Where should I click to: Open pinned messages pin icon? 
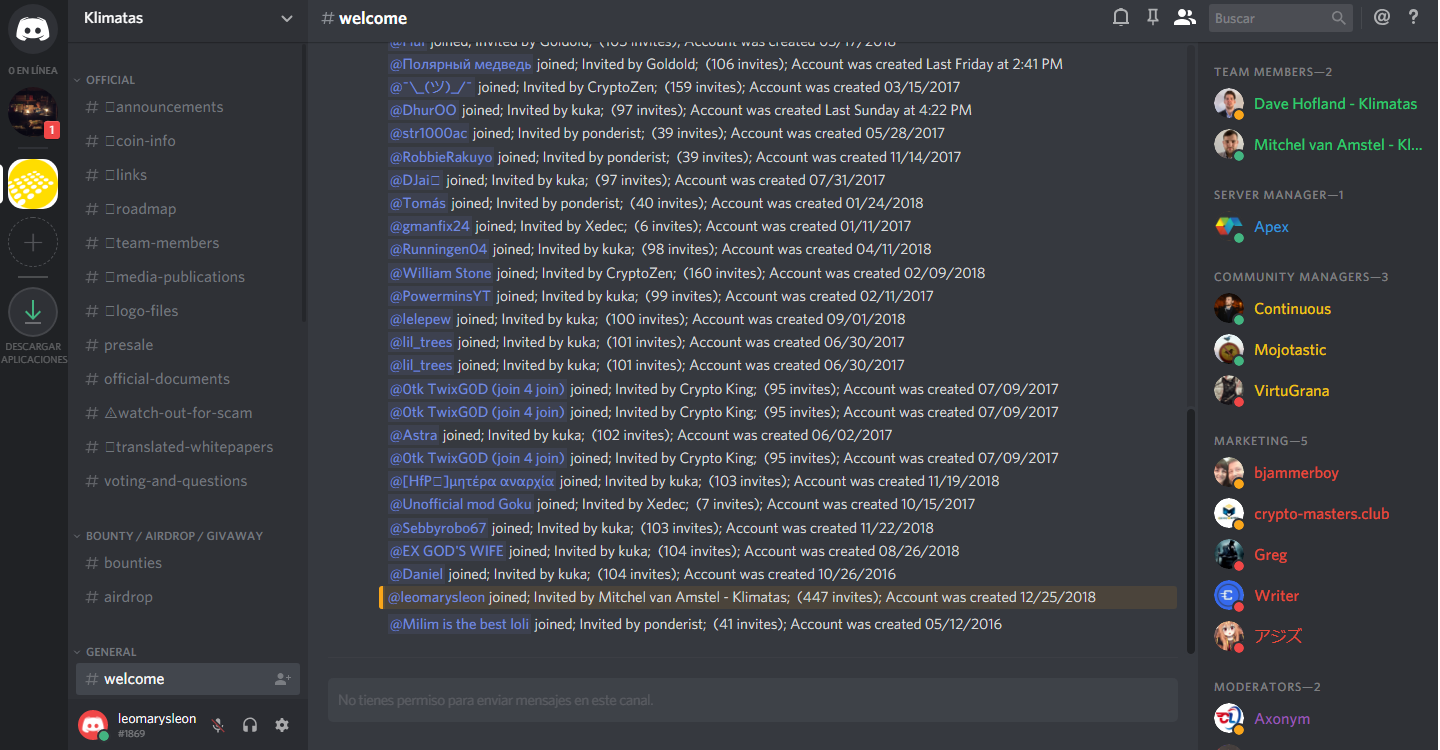(x=1152, y=17)
